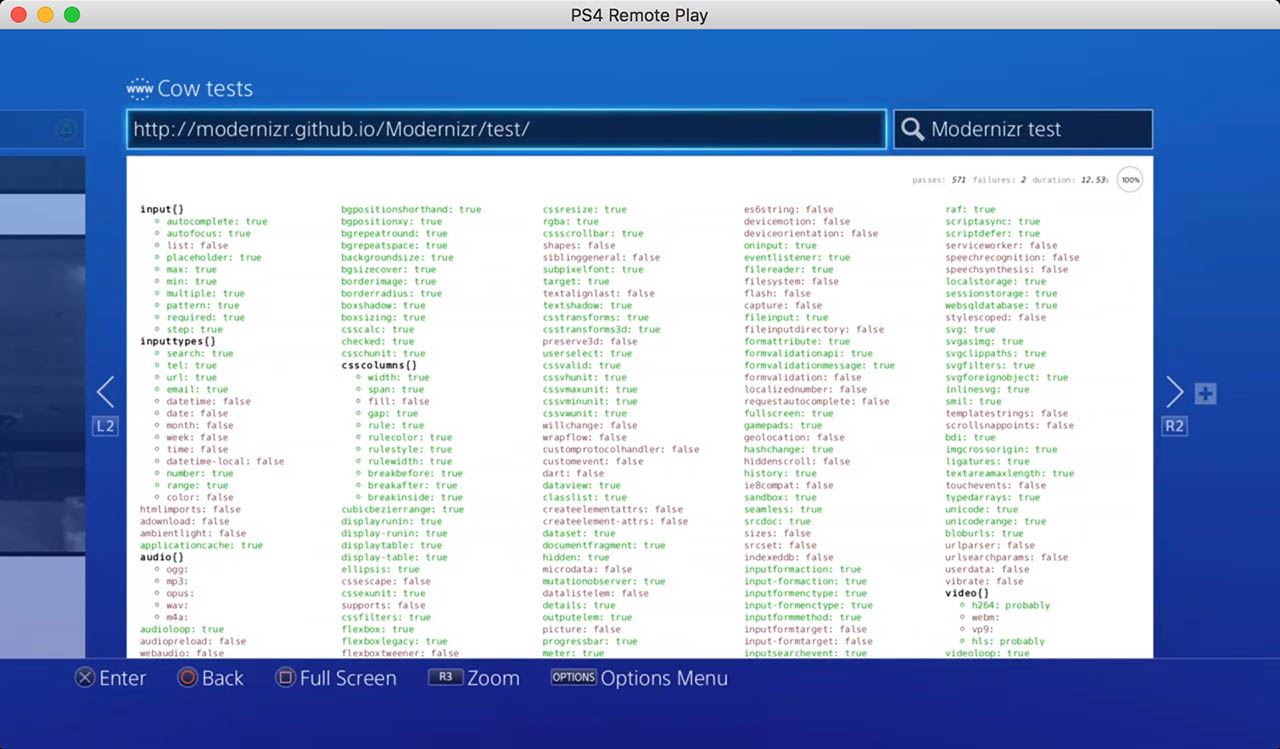Click 'textareamaxlength: true' entry
1280x749 pixels.
coord(1010,474)
